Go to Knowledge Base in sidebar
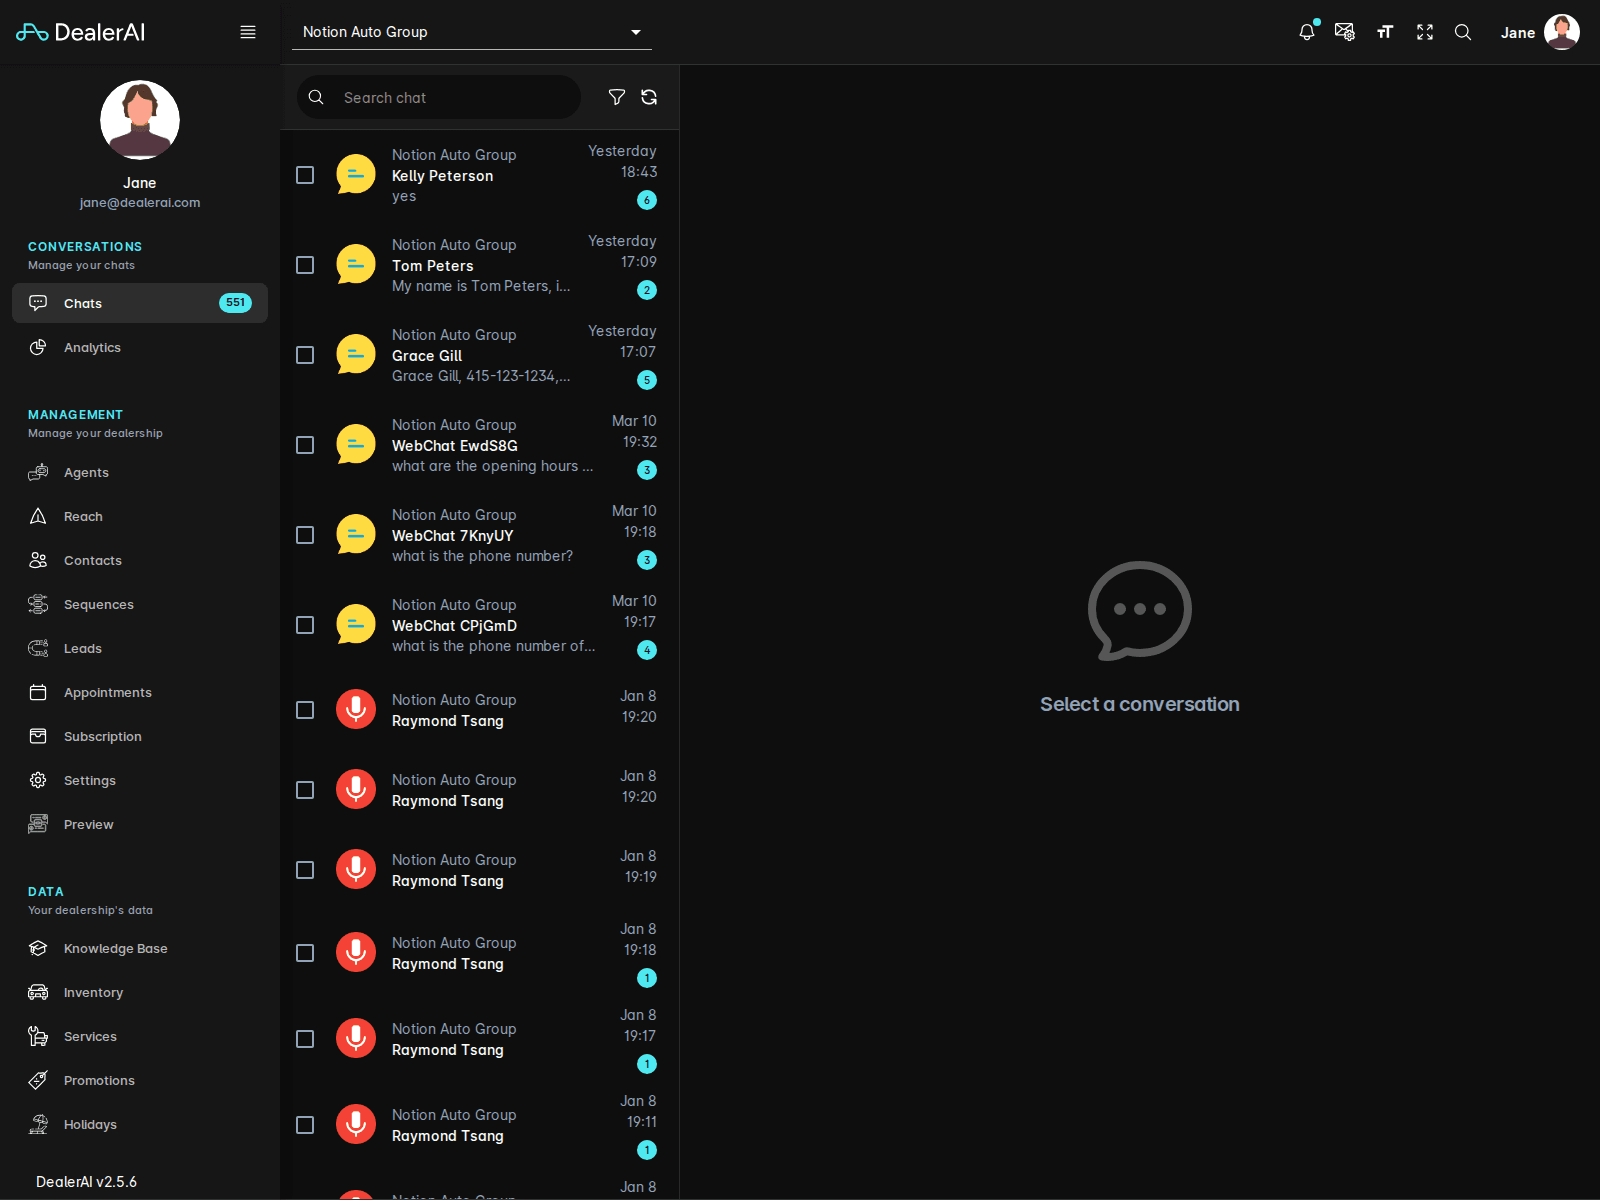The height and width of the screenshot is (1200, 1600). (115, 948)
